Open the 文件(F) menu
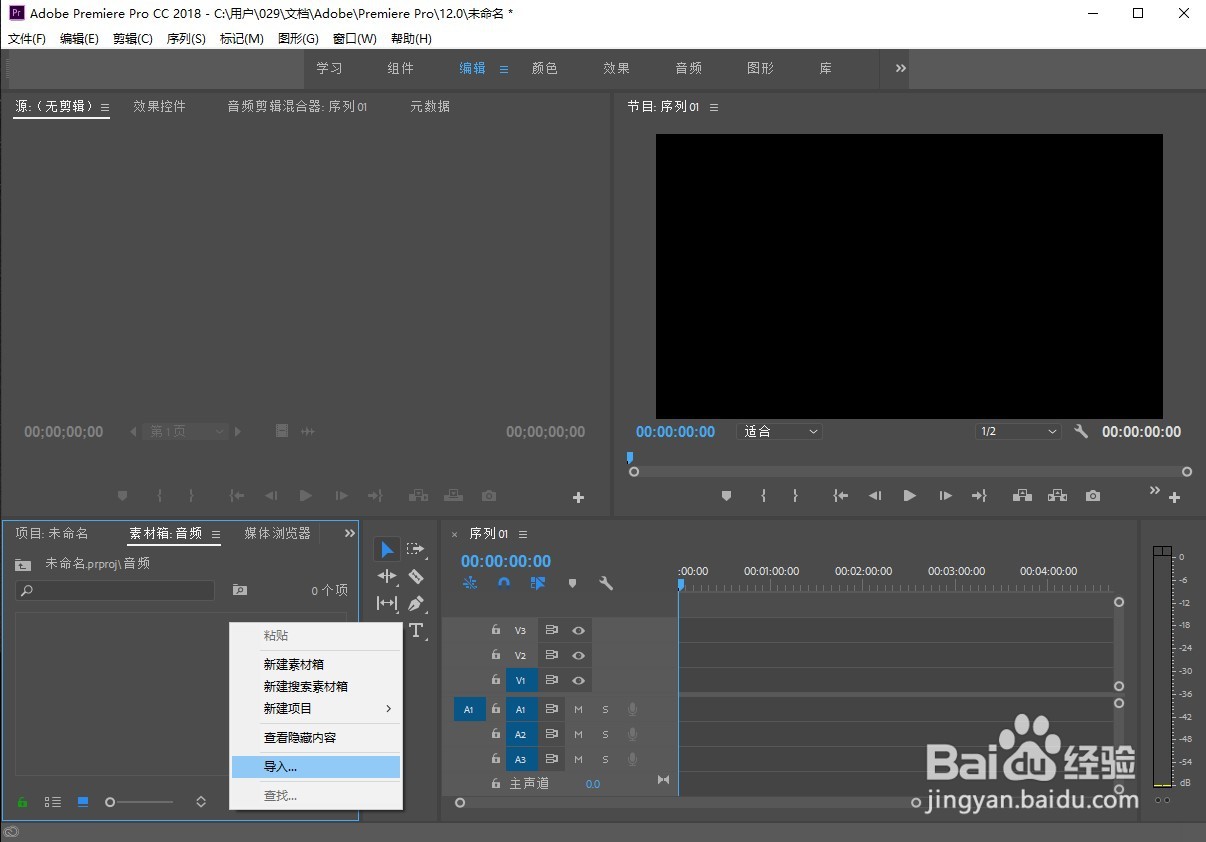The width and height of the screenshot is (1206, 842). [27, 39]
